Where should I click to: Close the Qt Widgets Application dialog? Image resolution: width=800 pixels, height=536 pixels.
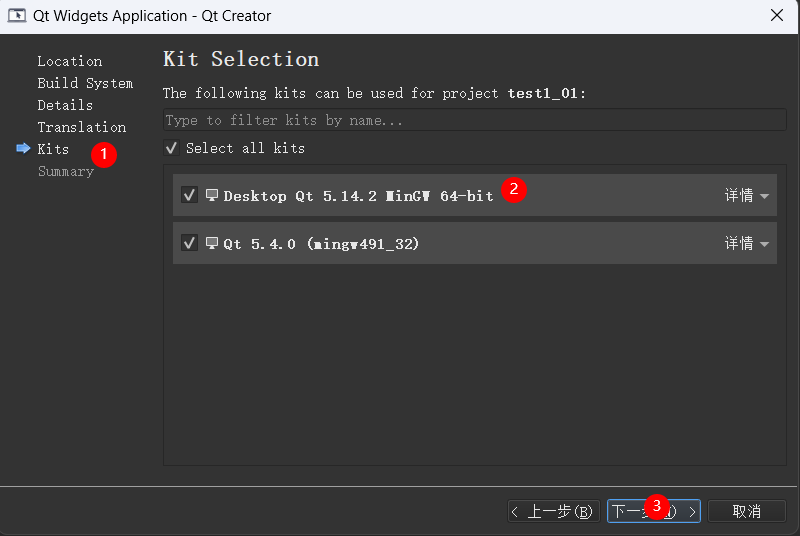pyautogui.click(x=776, y=15)
